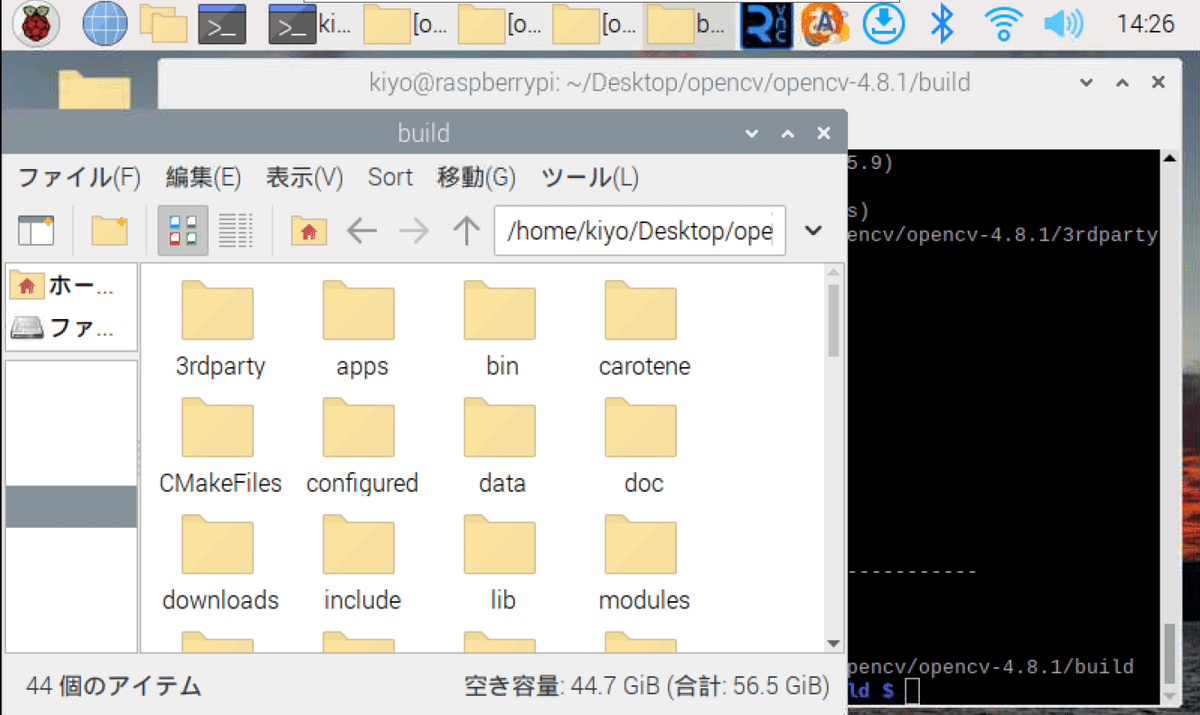Screen dimensions: 1200x715
Task: Switch to the 'b...' folder taskbar entry
Action: 688,24
